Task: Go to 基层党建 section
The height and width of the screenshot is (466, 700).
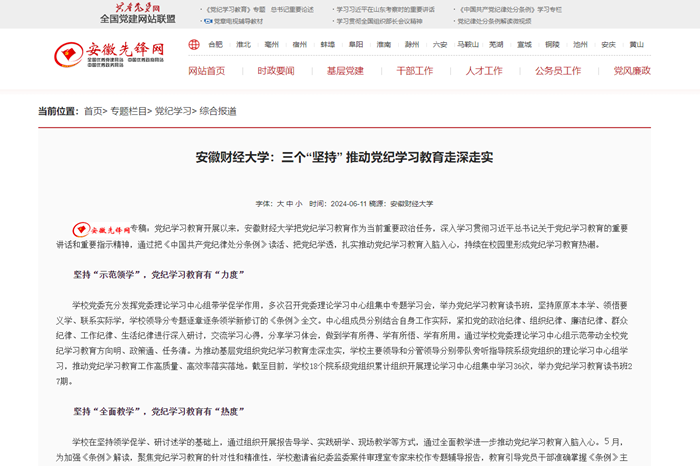Action: coord(345,71)
